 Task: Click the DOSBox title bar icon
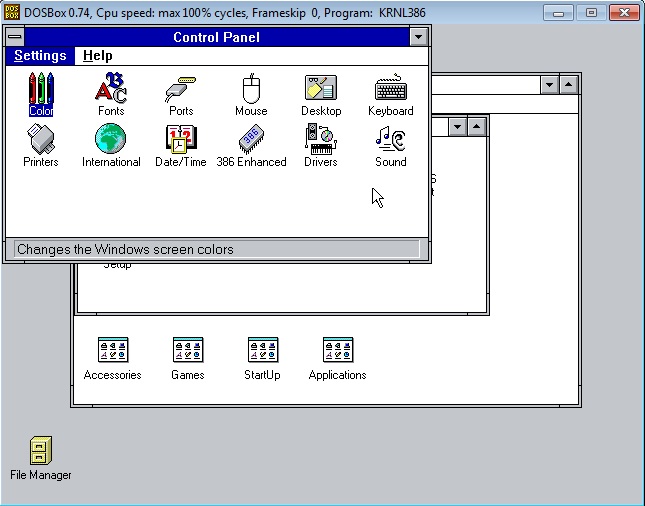point(12,12)
